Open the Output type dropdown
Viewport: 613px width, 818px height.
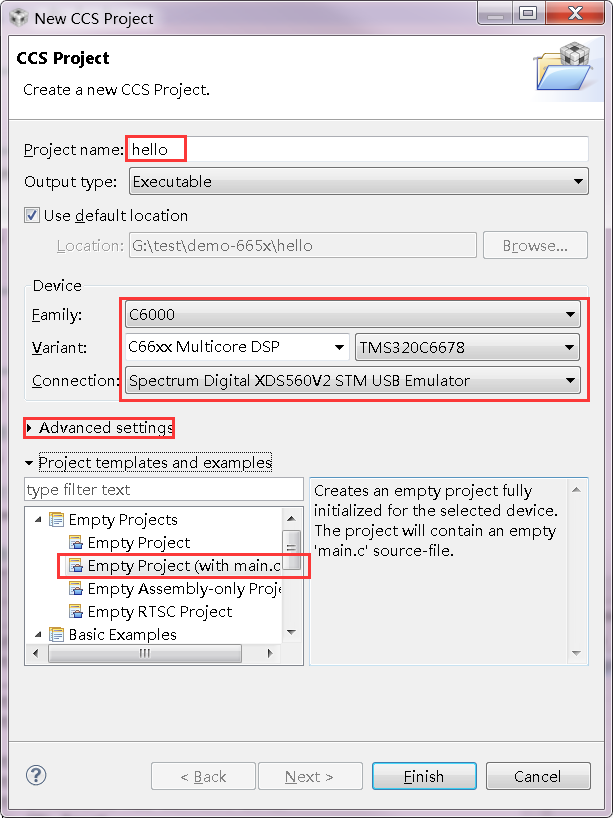pyautogui.click(x=358, y=182)
